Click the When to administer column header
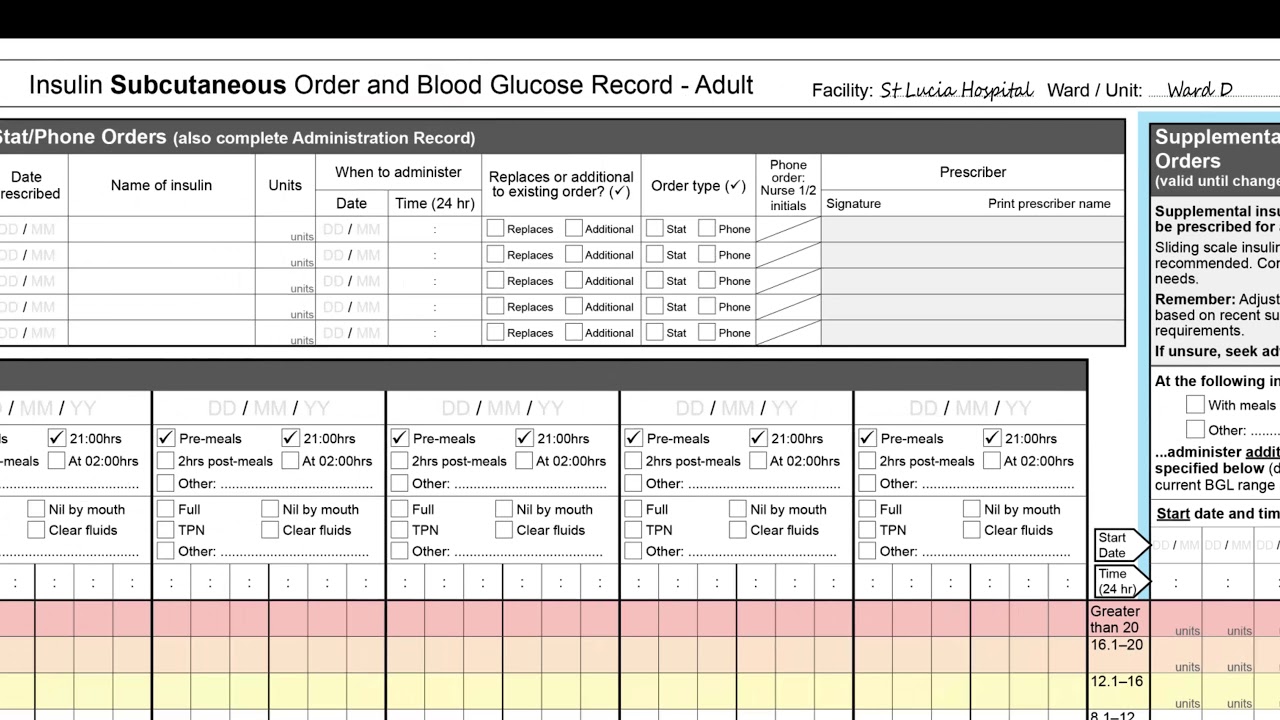This screenshot has height=720, width=1280. [x=398, y=172]
